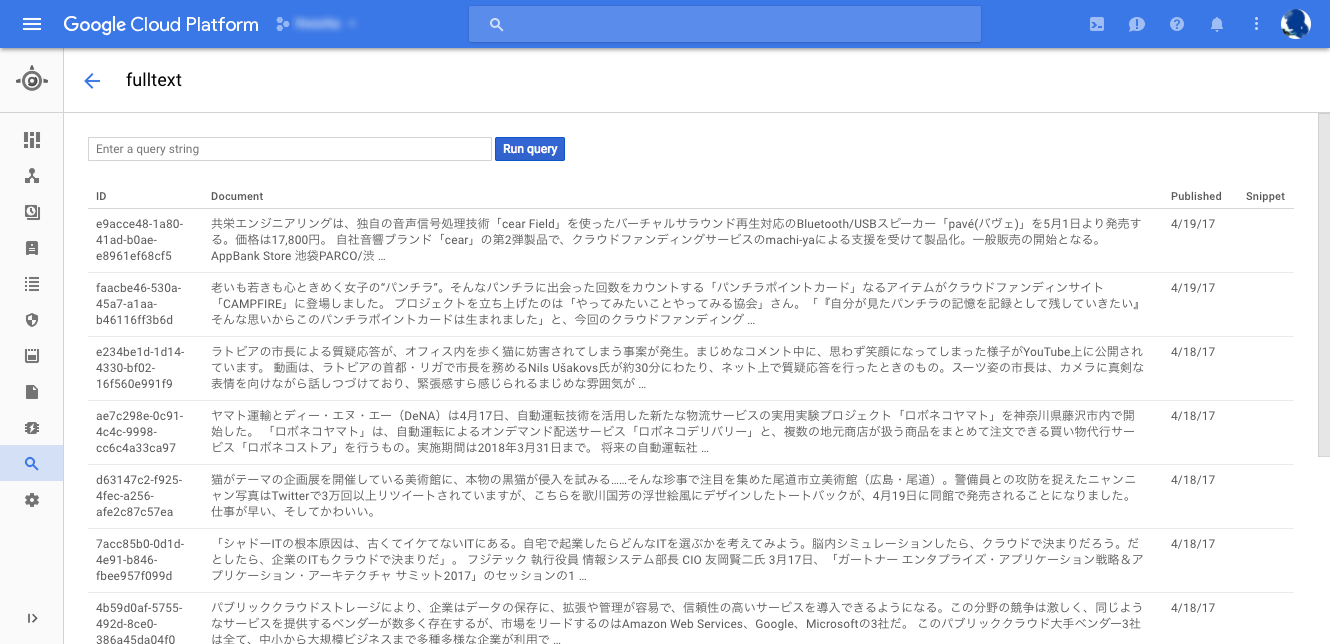Open the Help icon in the top bar
Image resolution: width=1330 pixels, height=644 pixels.
click(1176, 24)
